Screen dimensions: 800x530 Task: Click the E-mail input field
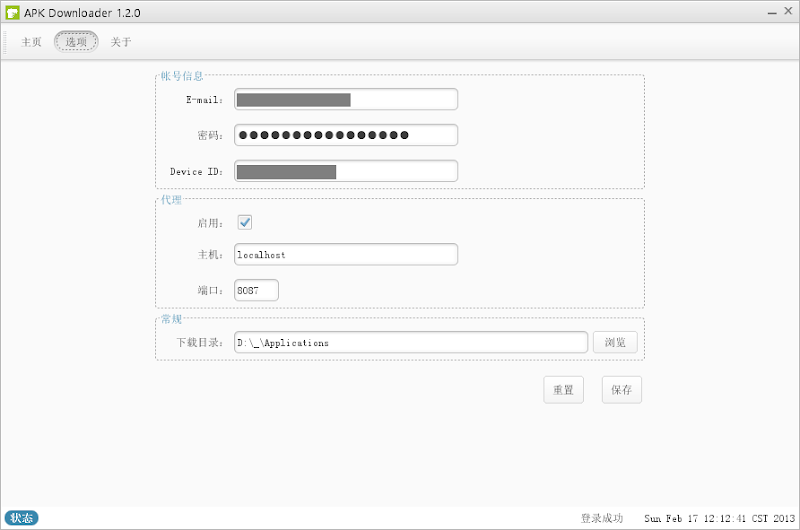point(346,99)
